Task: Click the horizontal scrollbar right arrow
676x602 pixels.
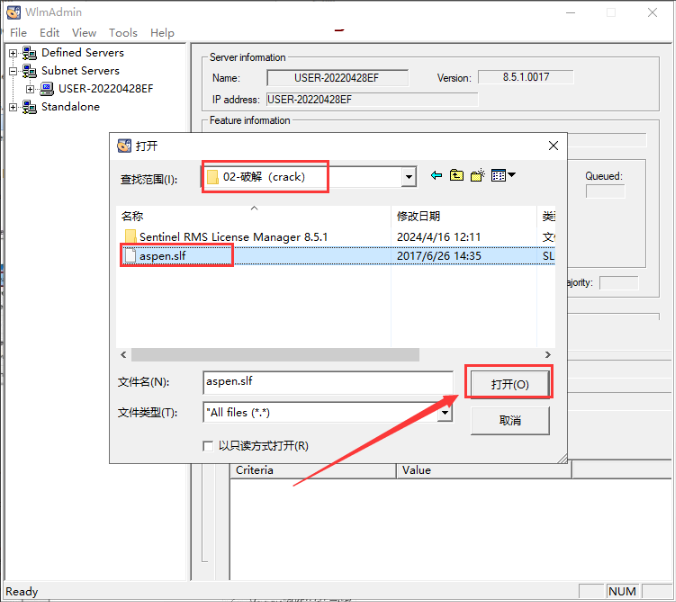Action: pos(548,354)
